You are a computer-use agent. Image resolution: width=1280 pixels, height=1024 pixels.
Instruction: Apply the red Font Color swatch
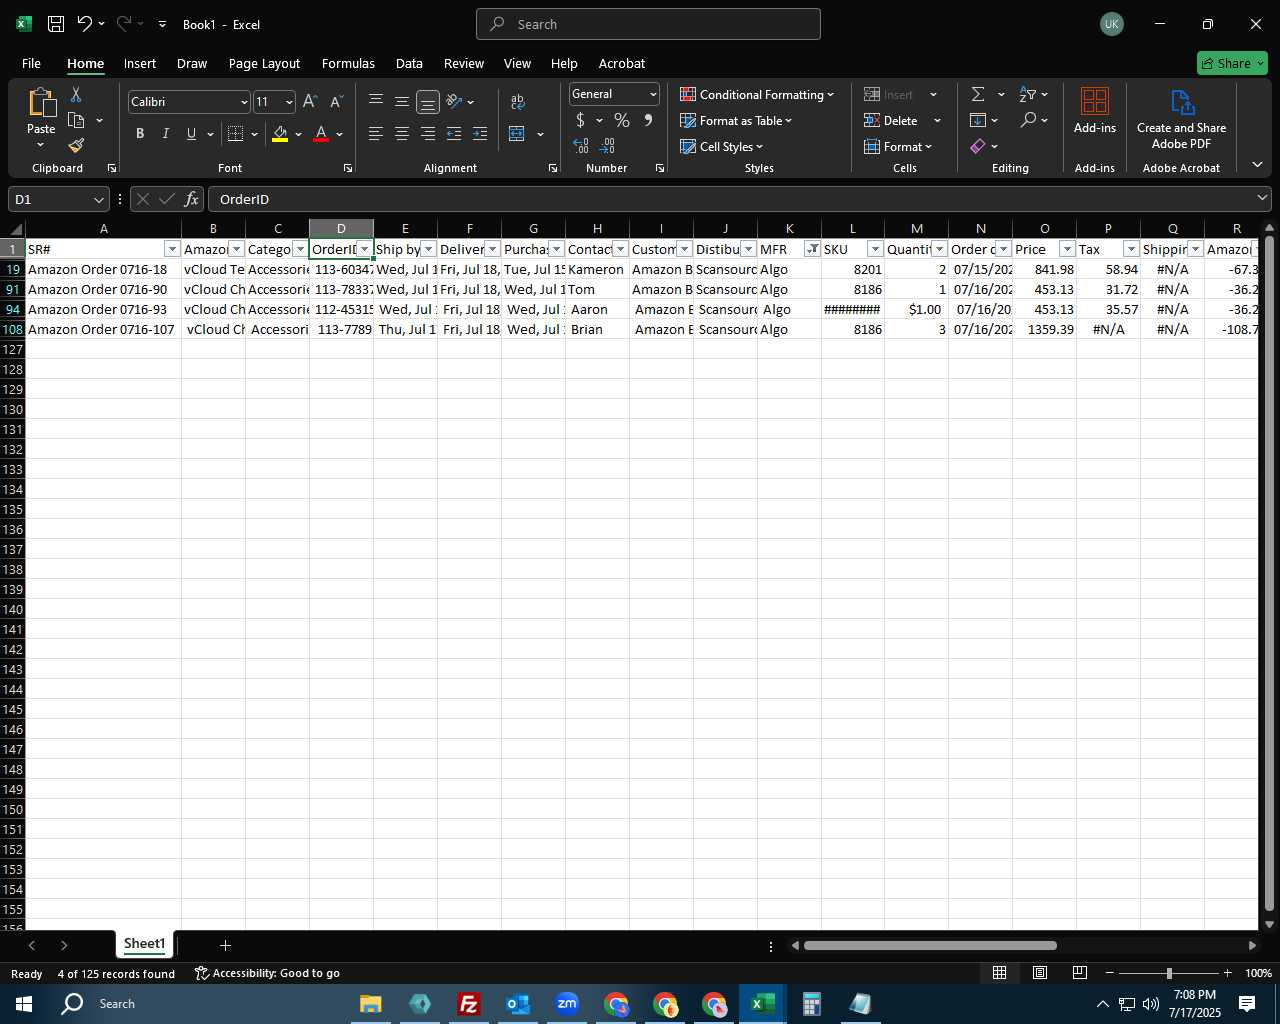click(321, 134)
